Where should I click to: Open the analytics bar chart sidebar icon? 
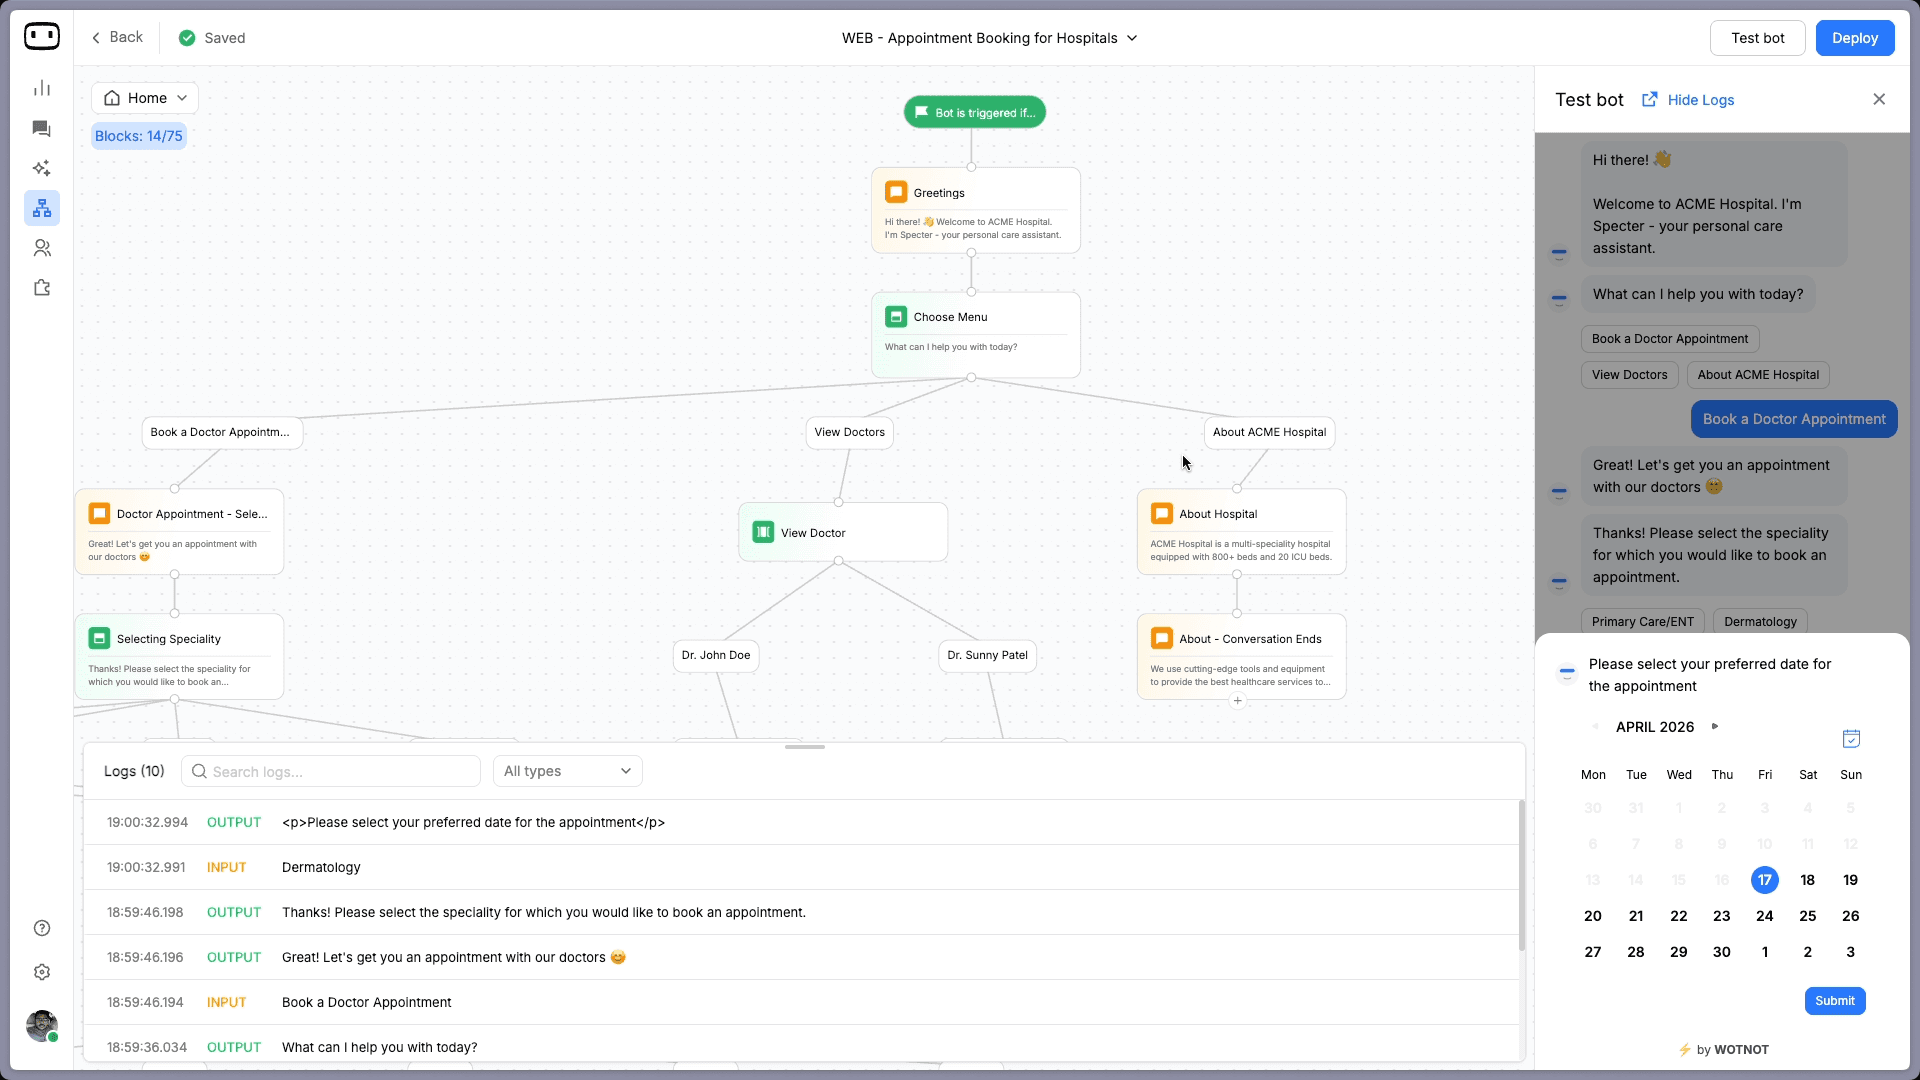[x=41, y=89]
